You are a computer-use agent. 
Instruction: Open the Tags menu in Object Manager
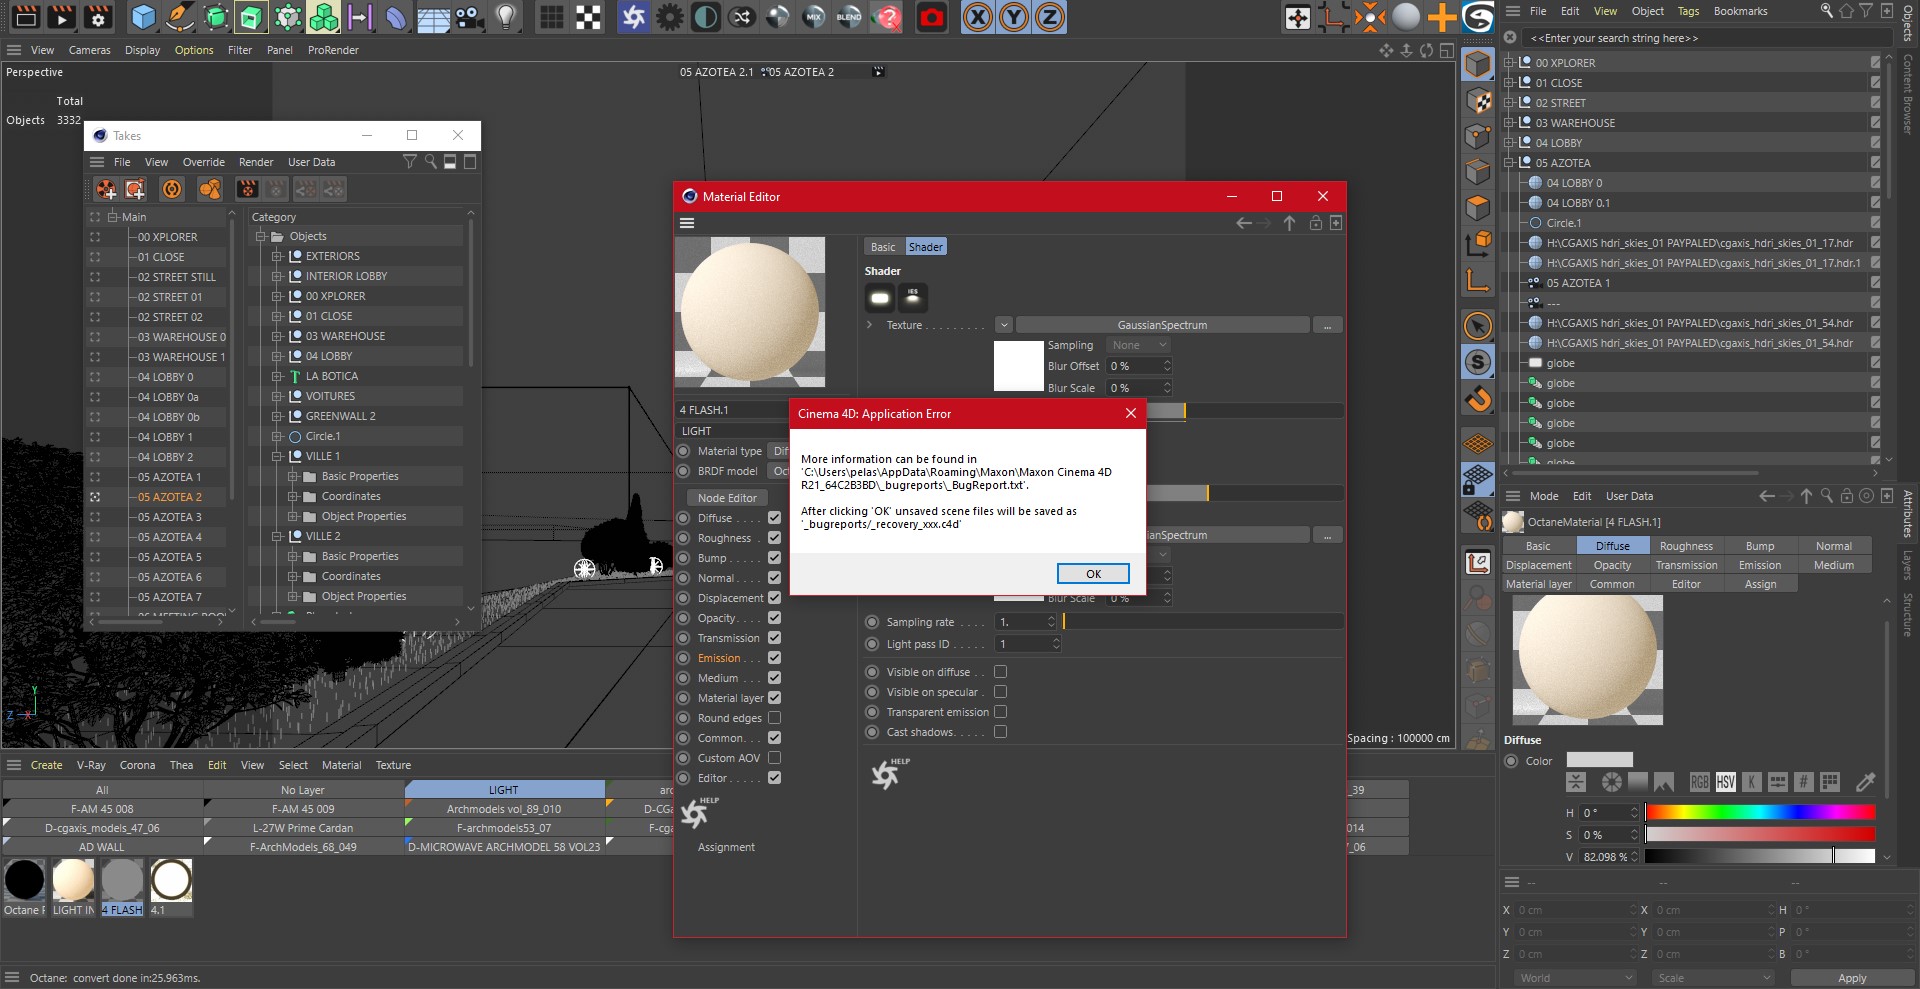coord(1688,11)
